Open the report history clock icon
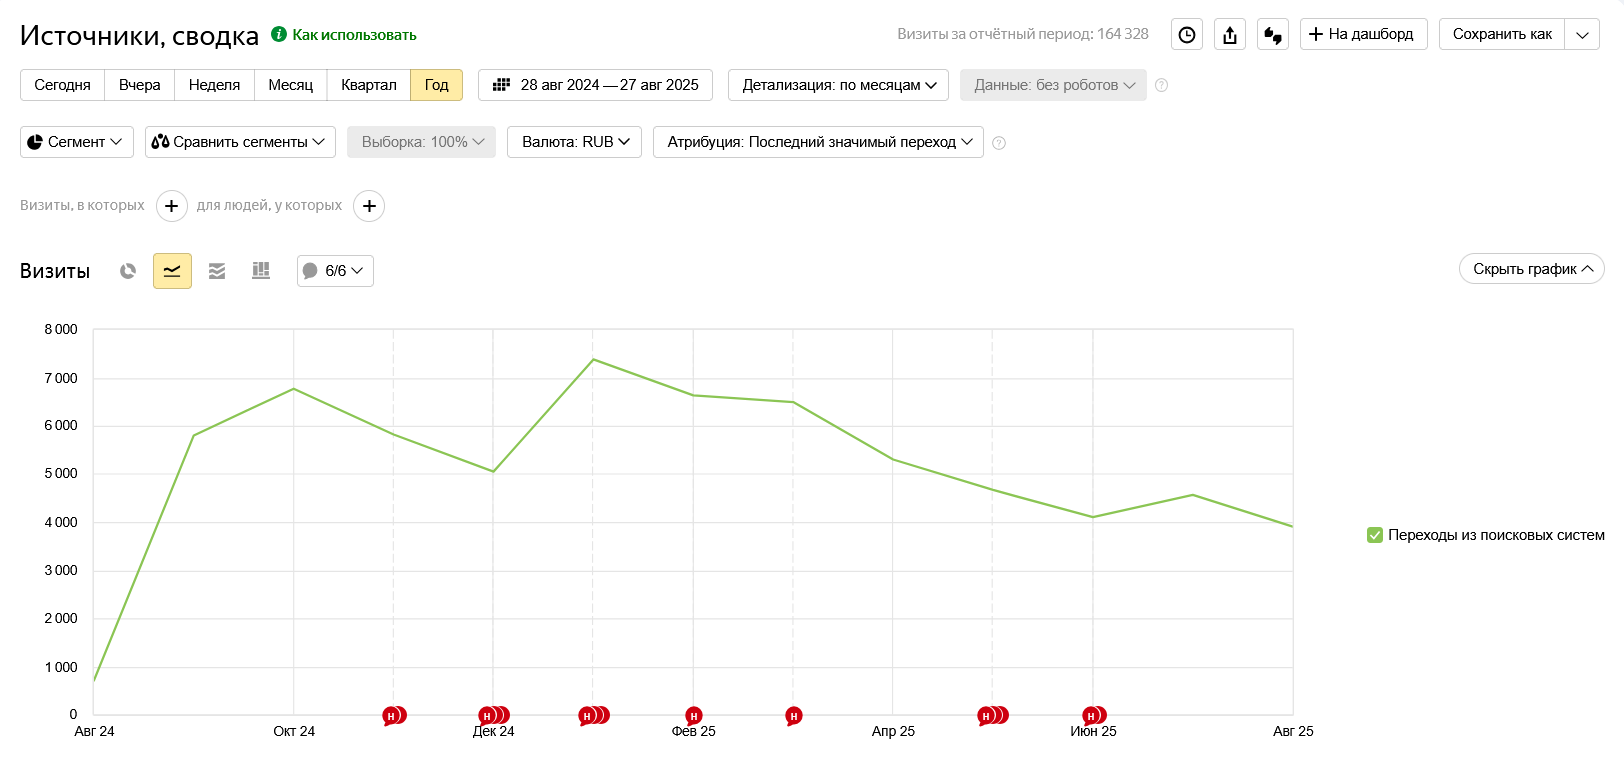This screenshot has width=1624, height=781. [x=1186, y=34]
